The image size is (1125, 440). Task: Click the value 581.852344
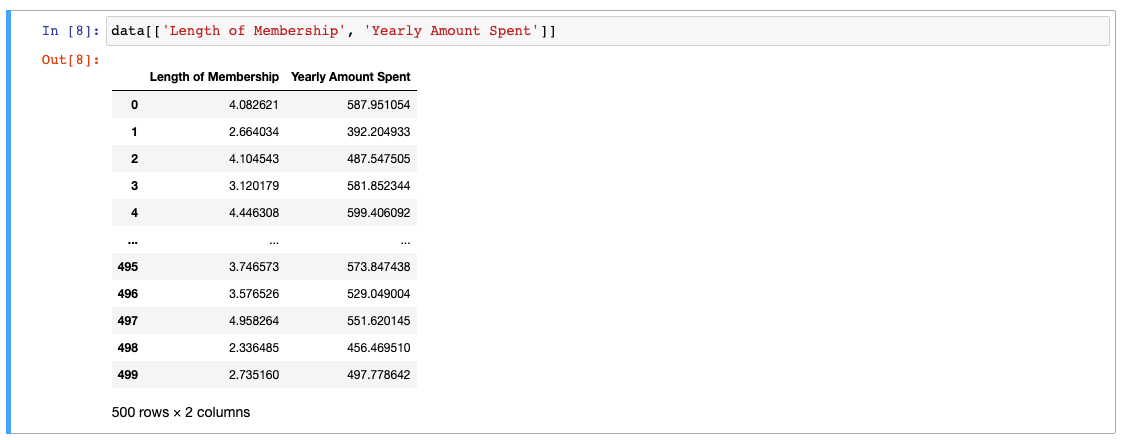[x=378, y=186]
